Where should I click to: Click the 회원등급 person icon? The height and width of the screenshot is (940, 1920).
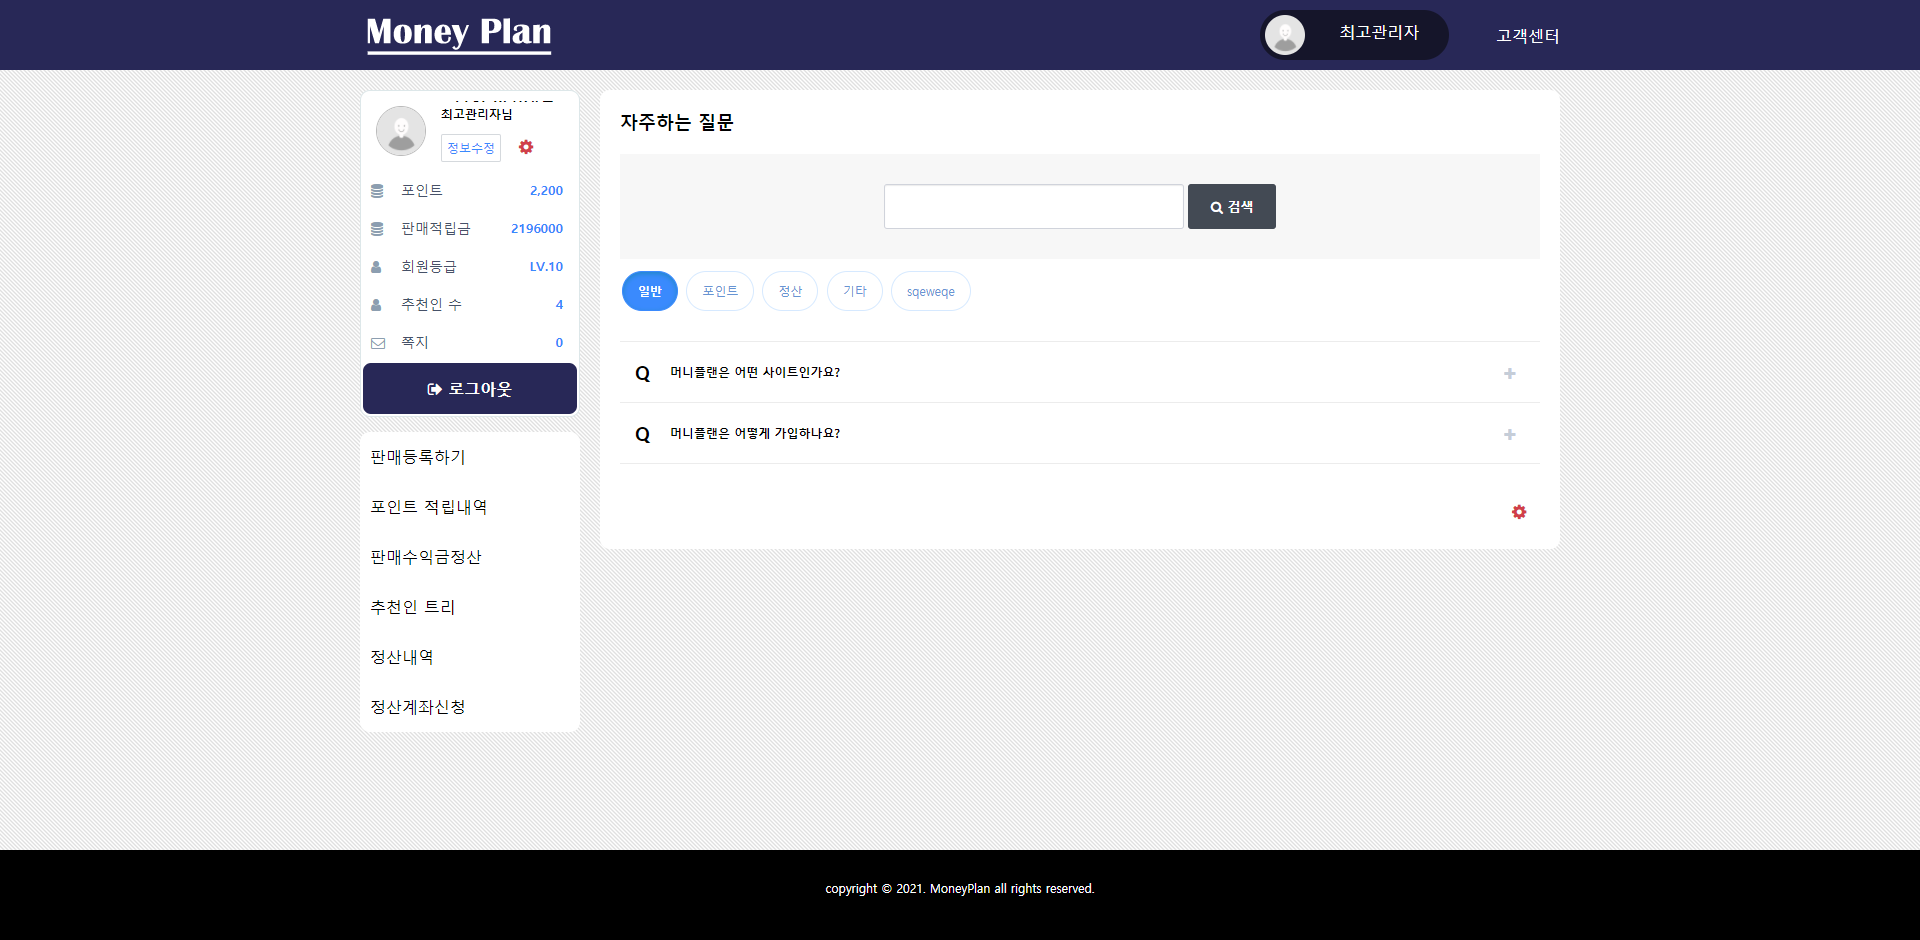[x=377, y=267]
